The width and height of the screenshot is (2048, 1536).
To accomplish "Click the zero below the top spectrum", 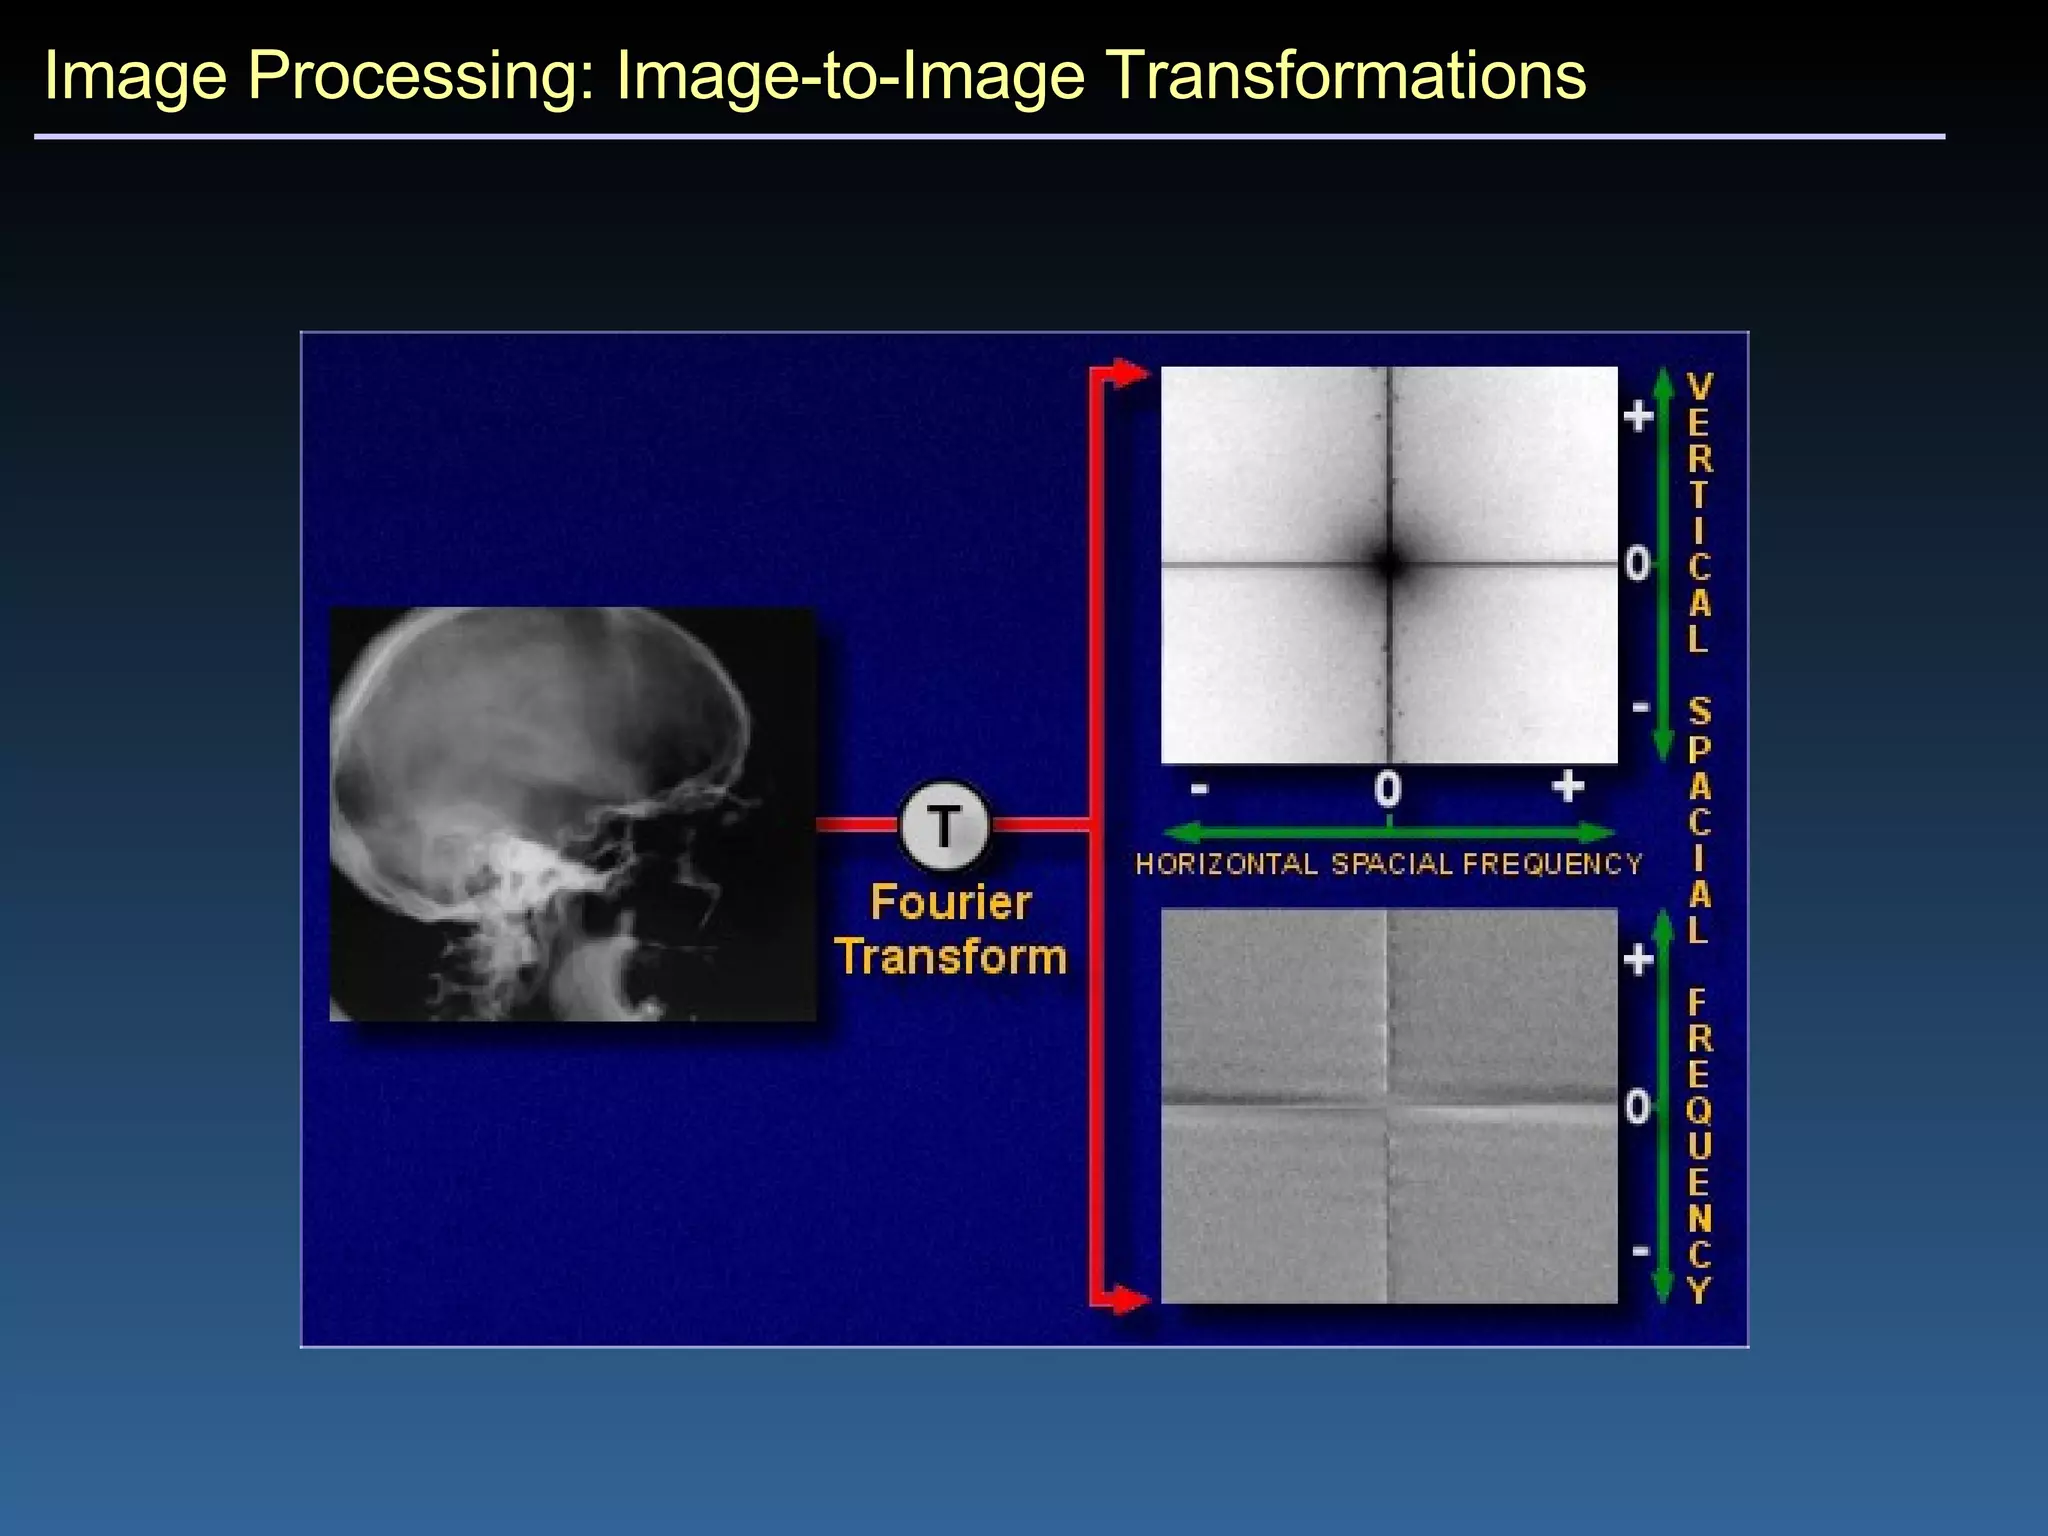I will pyautogui.click(x=1387, y=789).
